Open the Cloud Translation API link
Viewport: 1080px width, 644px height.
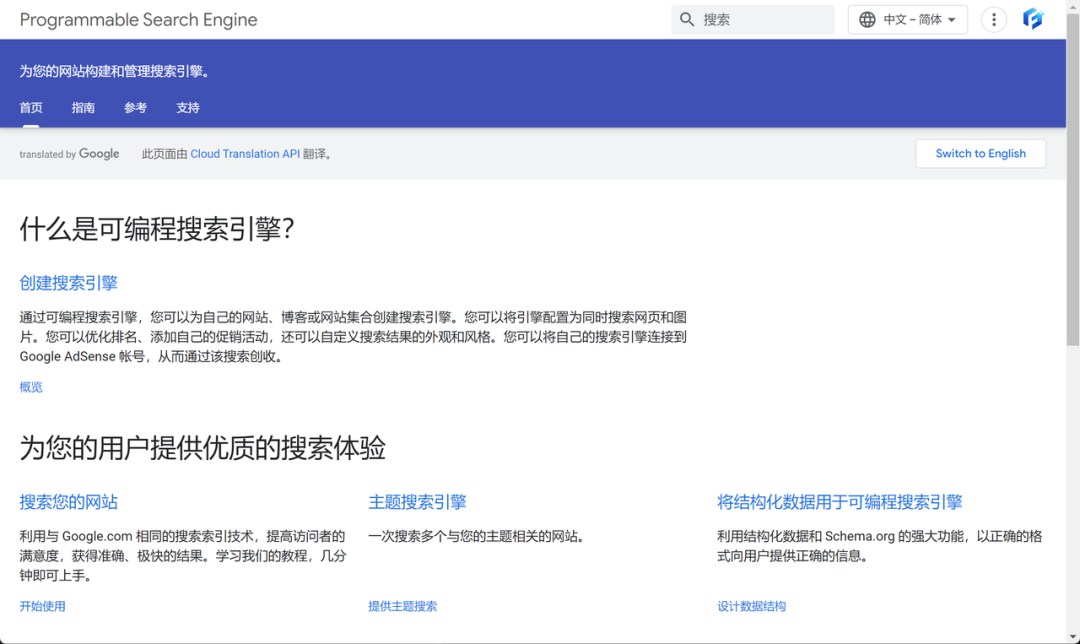coord(245,154)
